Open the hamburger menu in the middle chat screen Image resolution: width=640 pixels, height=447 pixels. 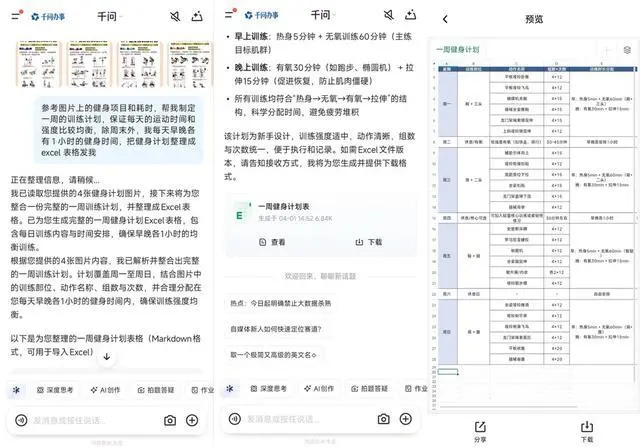pos(231,14)
